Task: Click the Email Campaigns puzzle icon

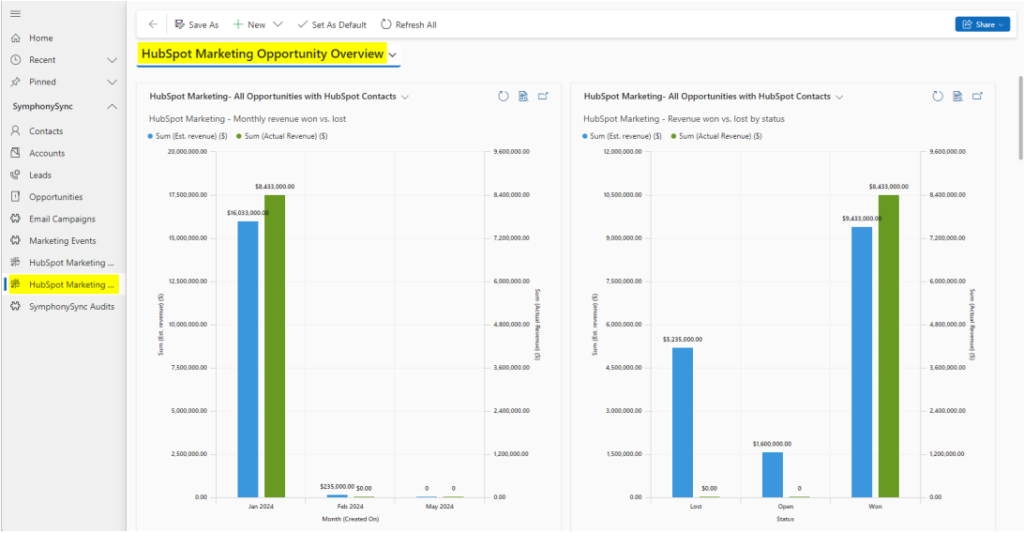Action: point(16,218)
